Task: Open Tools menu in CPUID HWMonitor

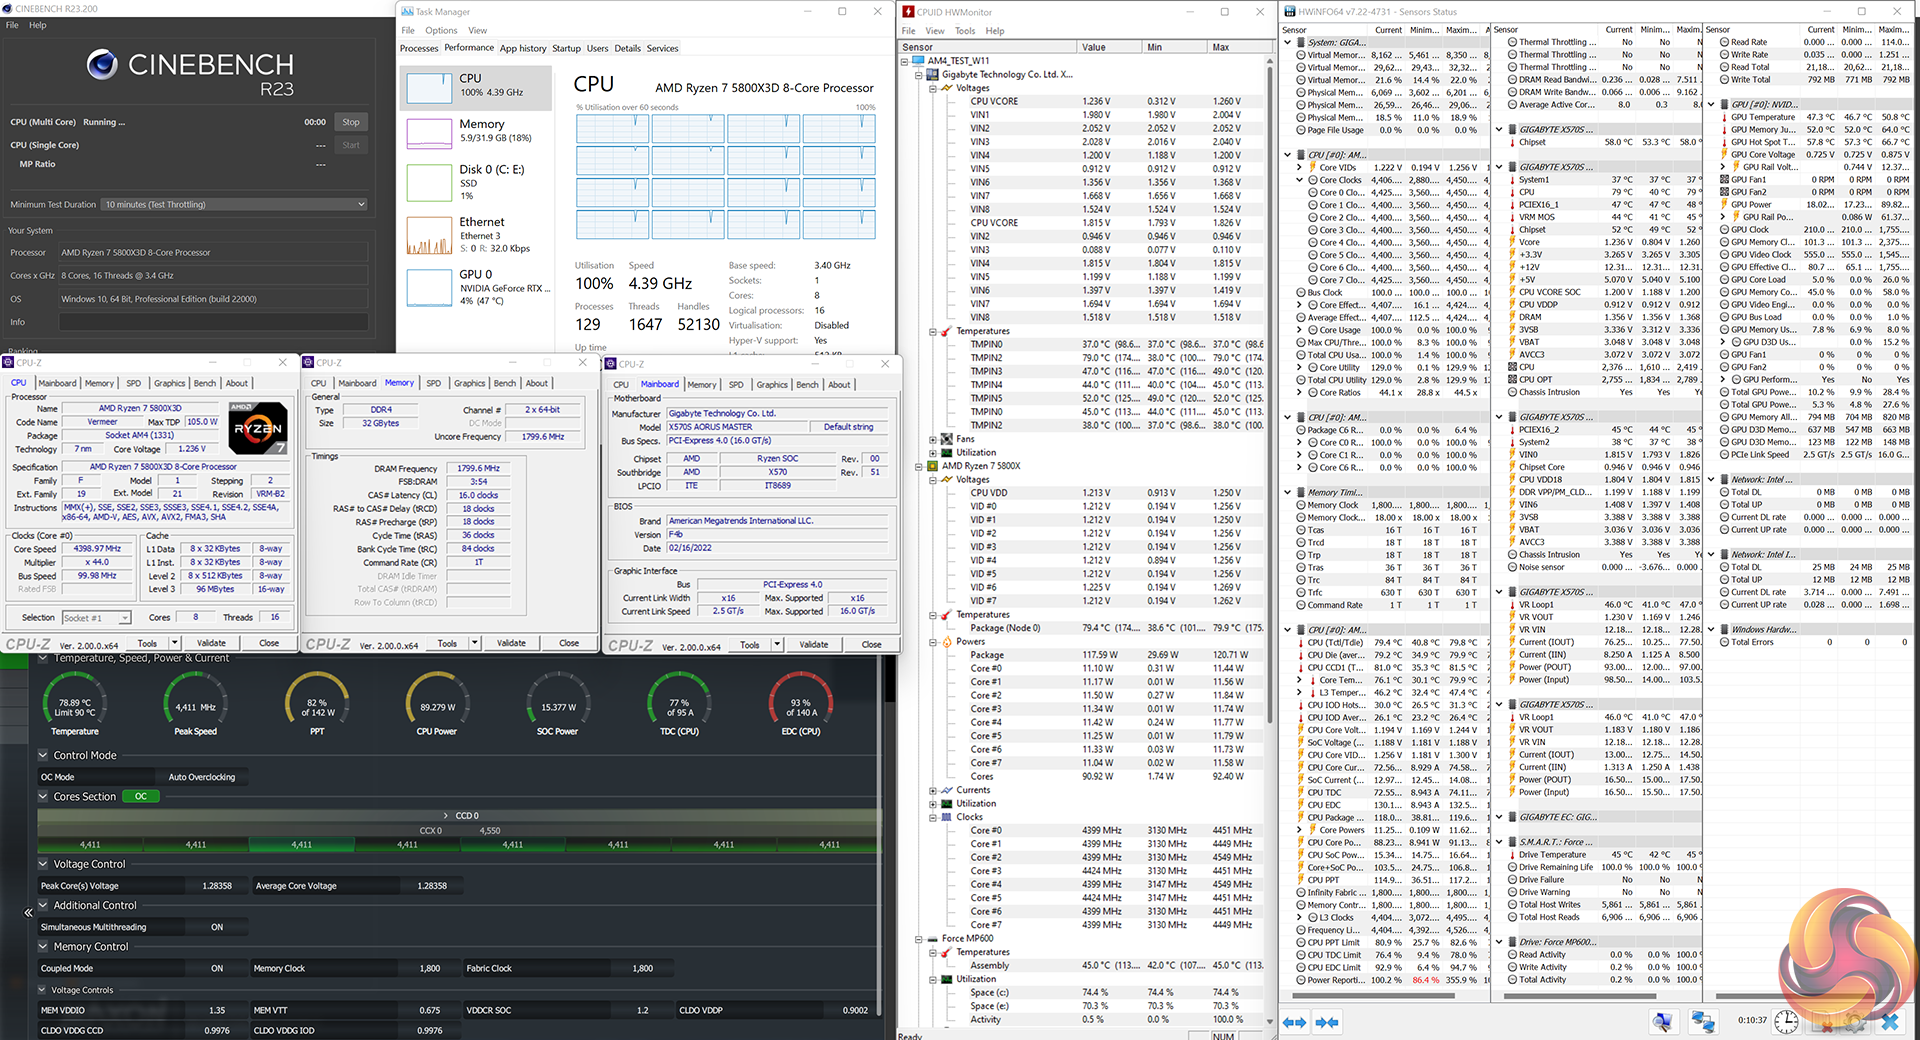Action: coord(964,31)
